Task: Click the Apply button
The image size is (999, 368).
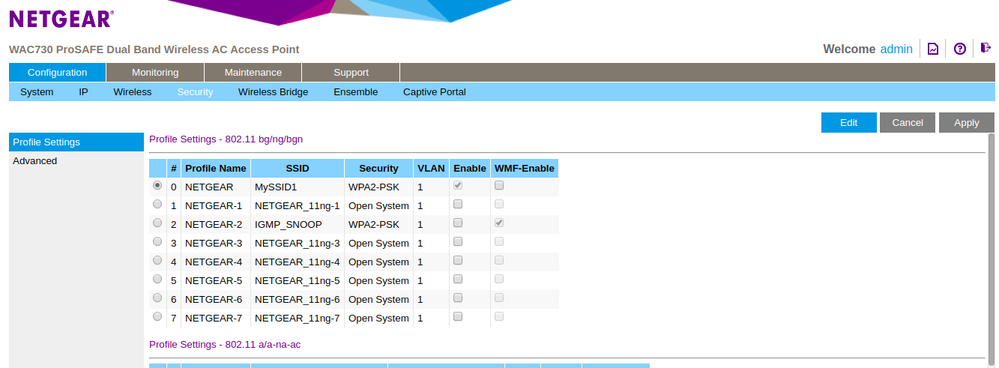Action: click(967, 123)
